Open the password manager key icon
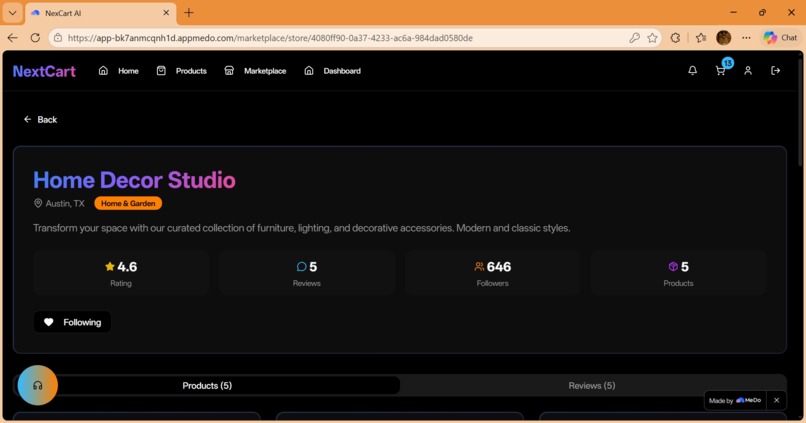The height and width of the screenshot is (423, 806). pyautogui.click(x=634, y=38)
